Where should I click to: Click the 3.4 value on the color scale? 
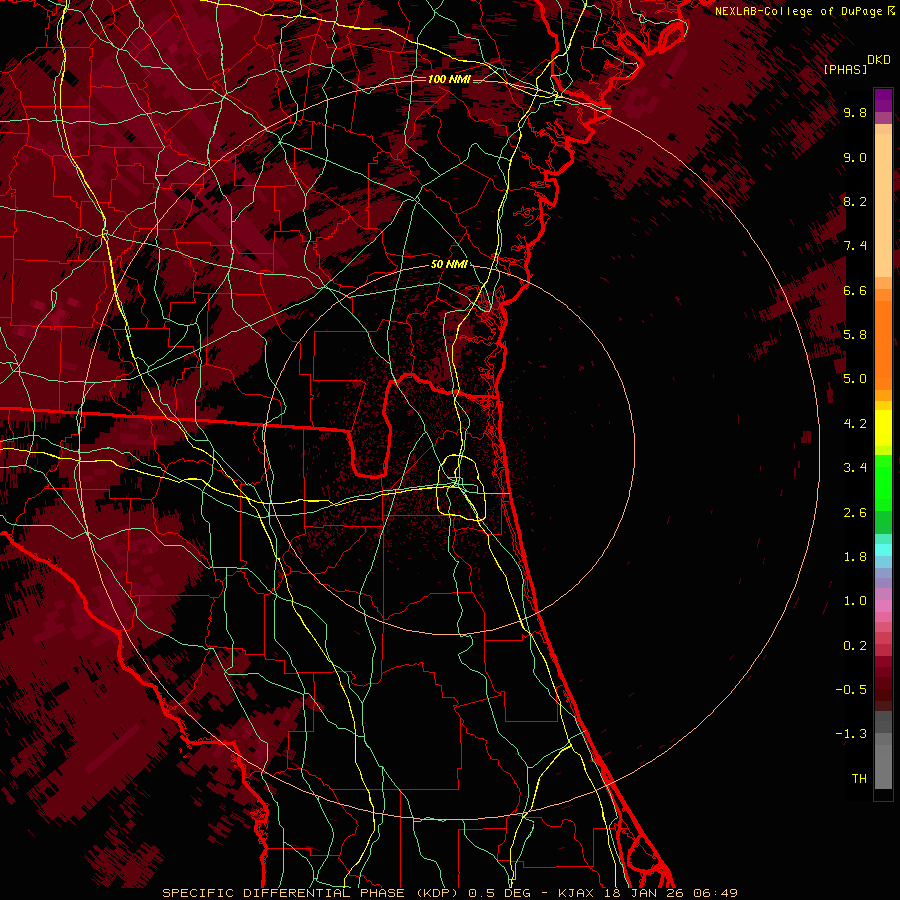coord(855,468)
